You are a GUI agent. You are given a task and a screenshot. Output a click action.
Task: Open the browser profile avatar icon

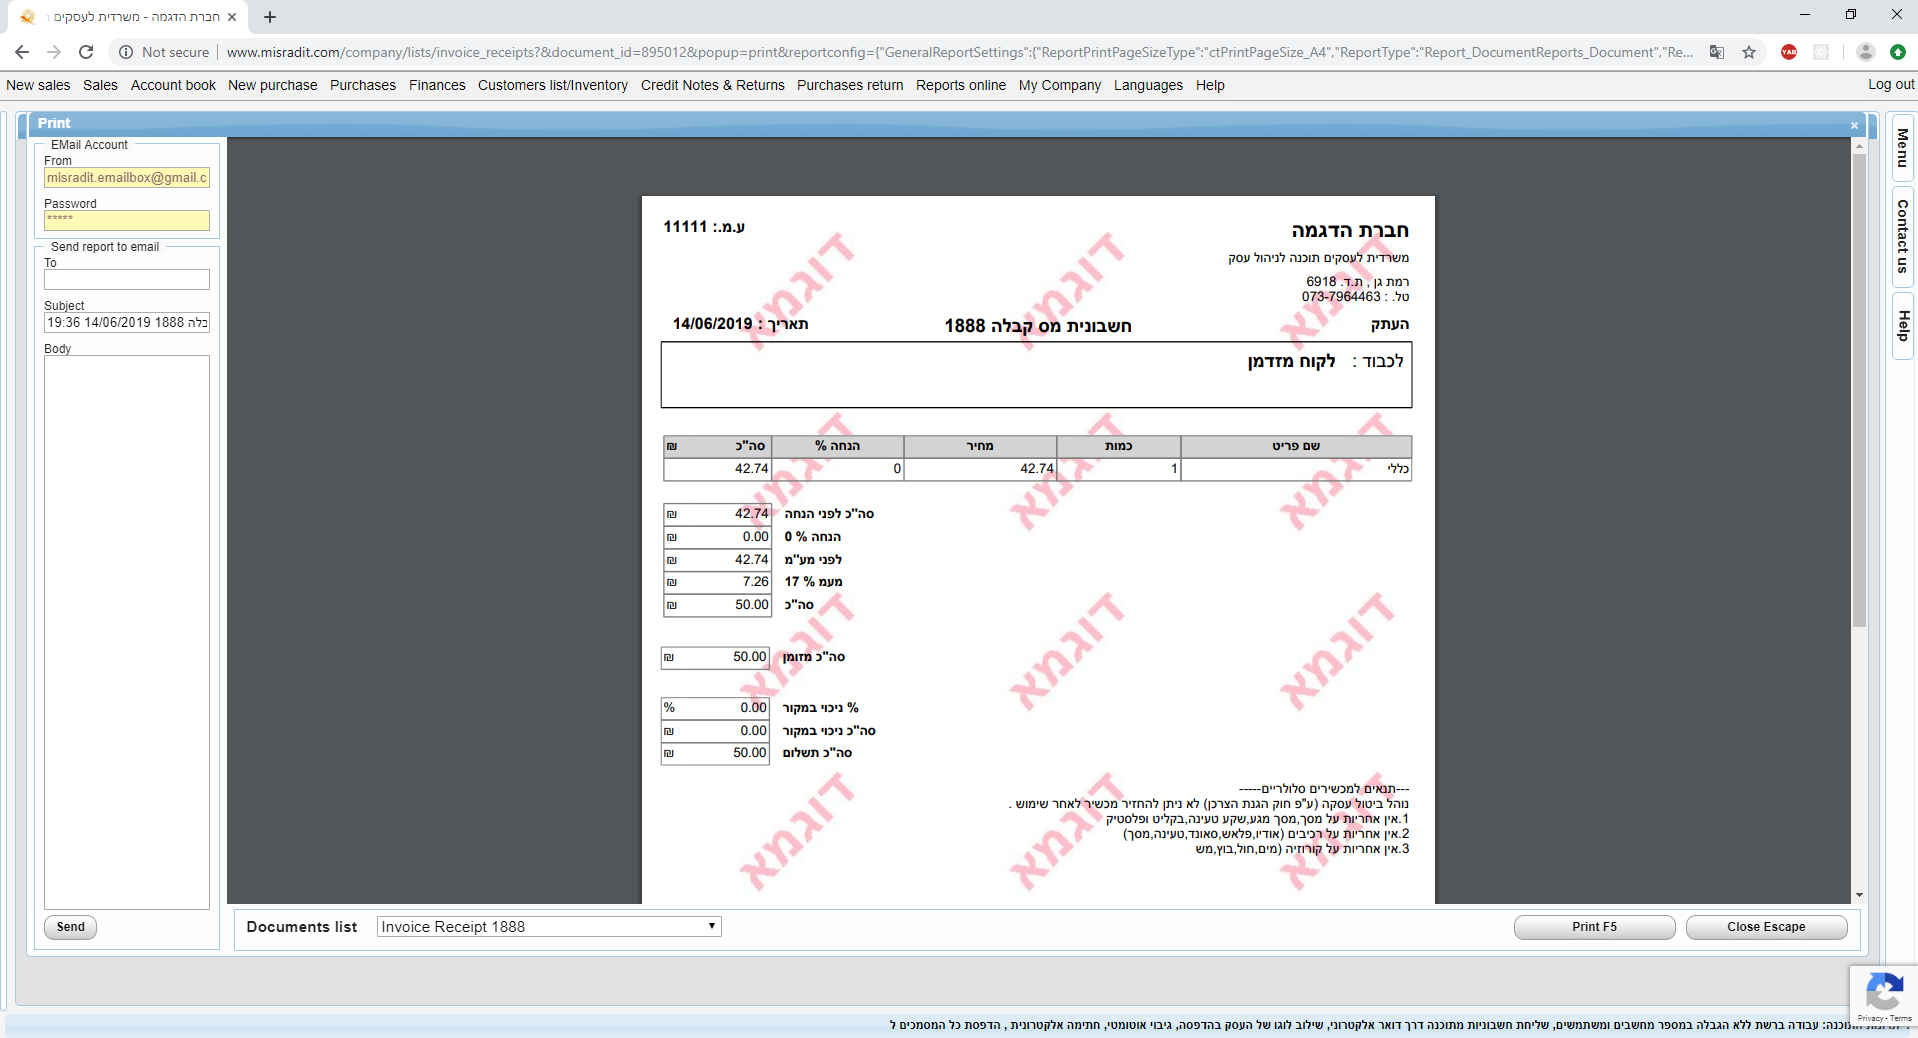(x=1865, y=52)
